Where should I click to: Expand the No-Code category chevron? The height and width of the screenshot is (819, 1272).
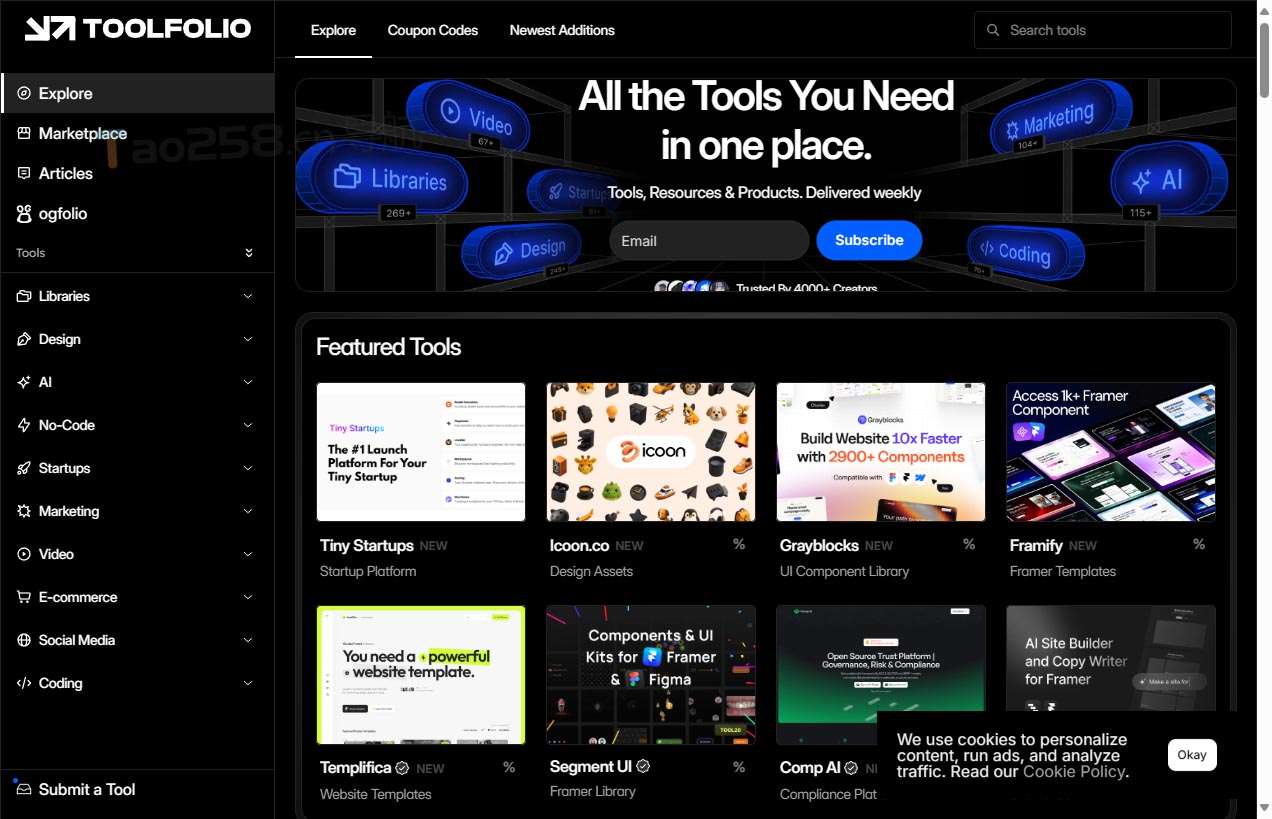[248, 425]
